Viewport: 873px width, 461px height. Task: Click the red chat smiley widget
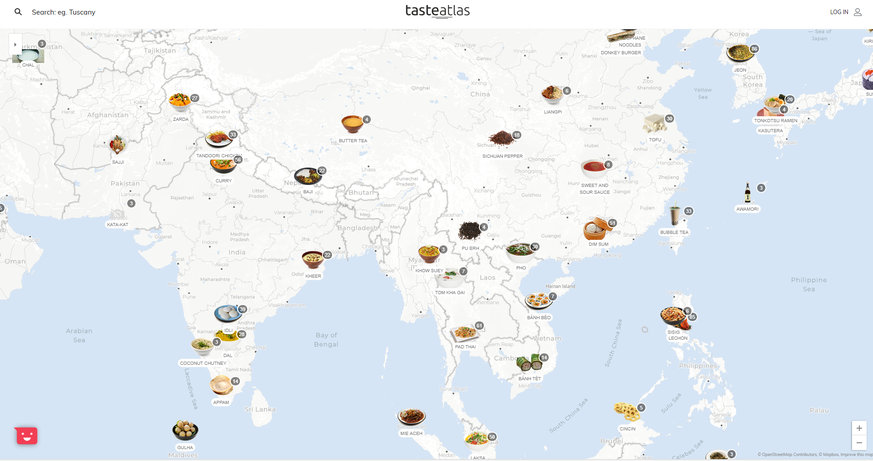(26, 435)
